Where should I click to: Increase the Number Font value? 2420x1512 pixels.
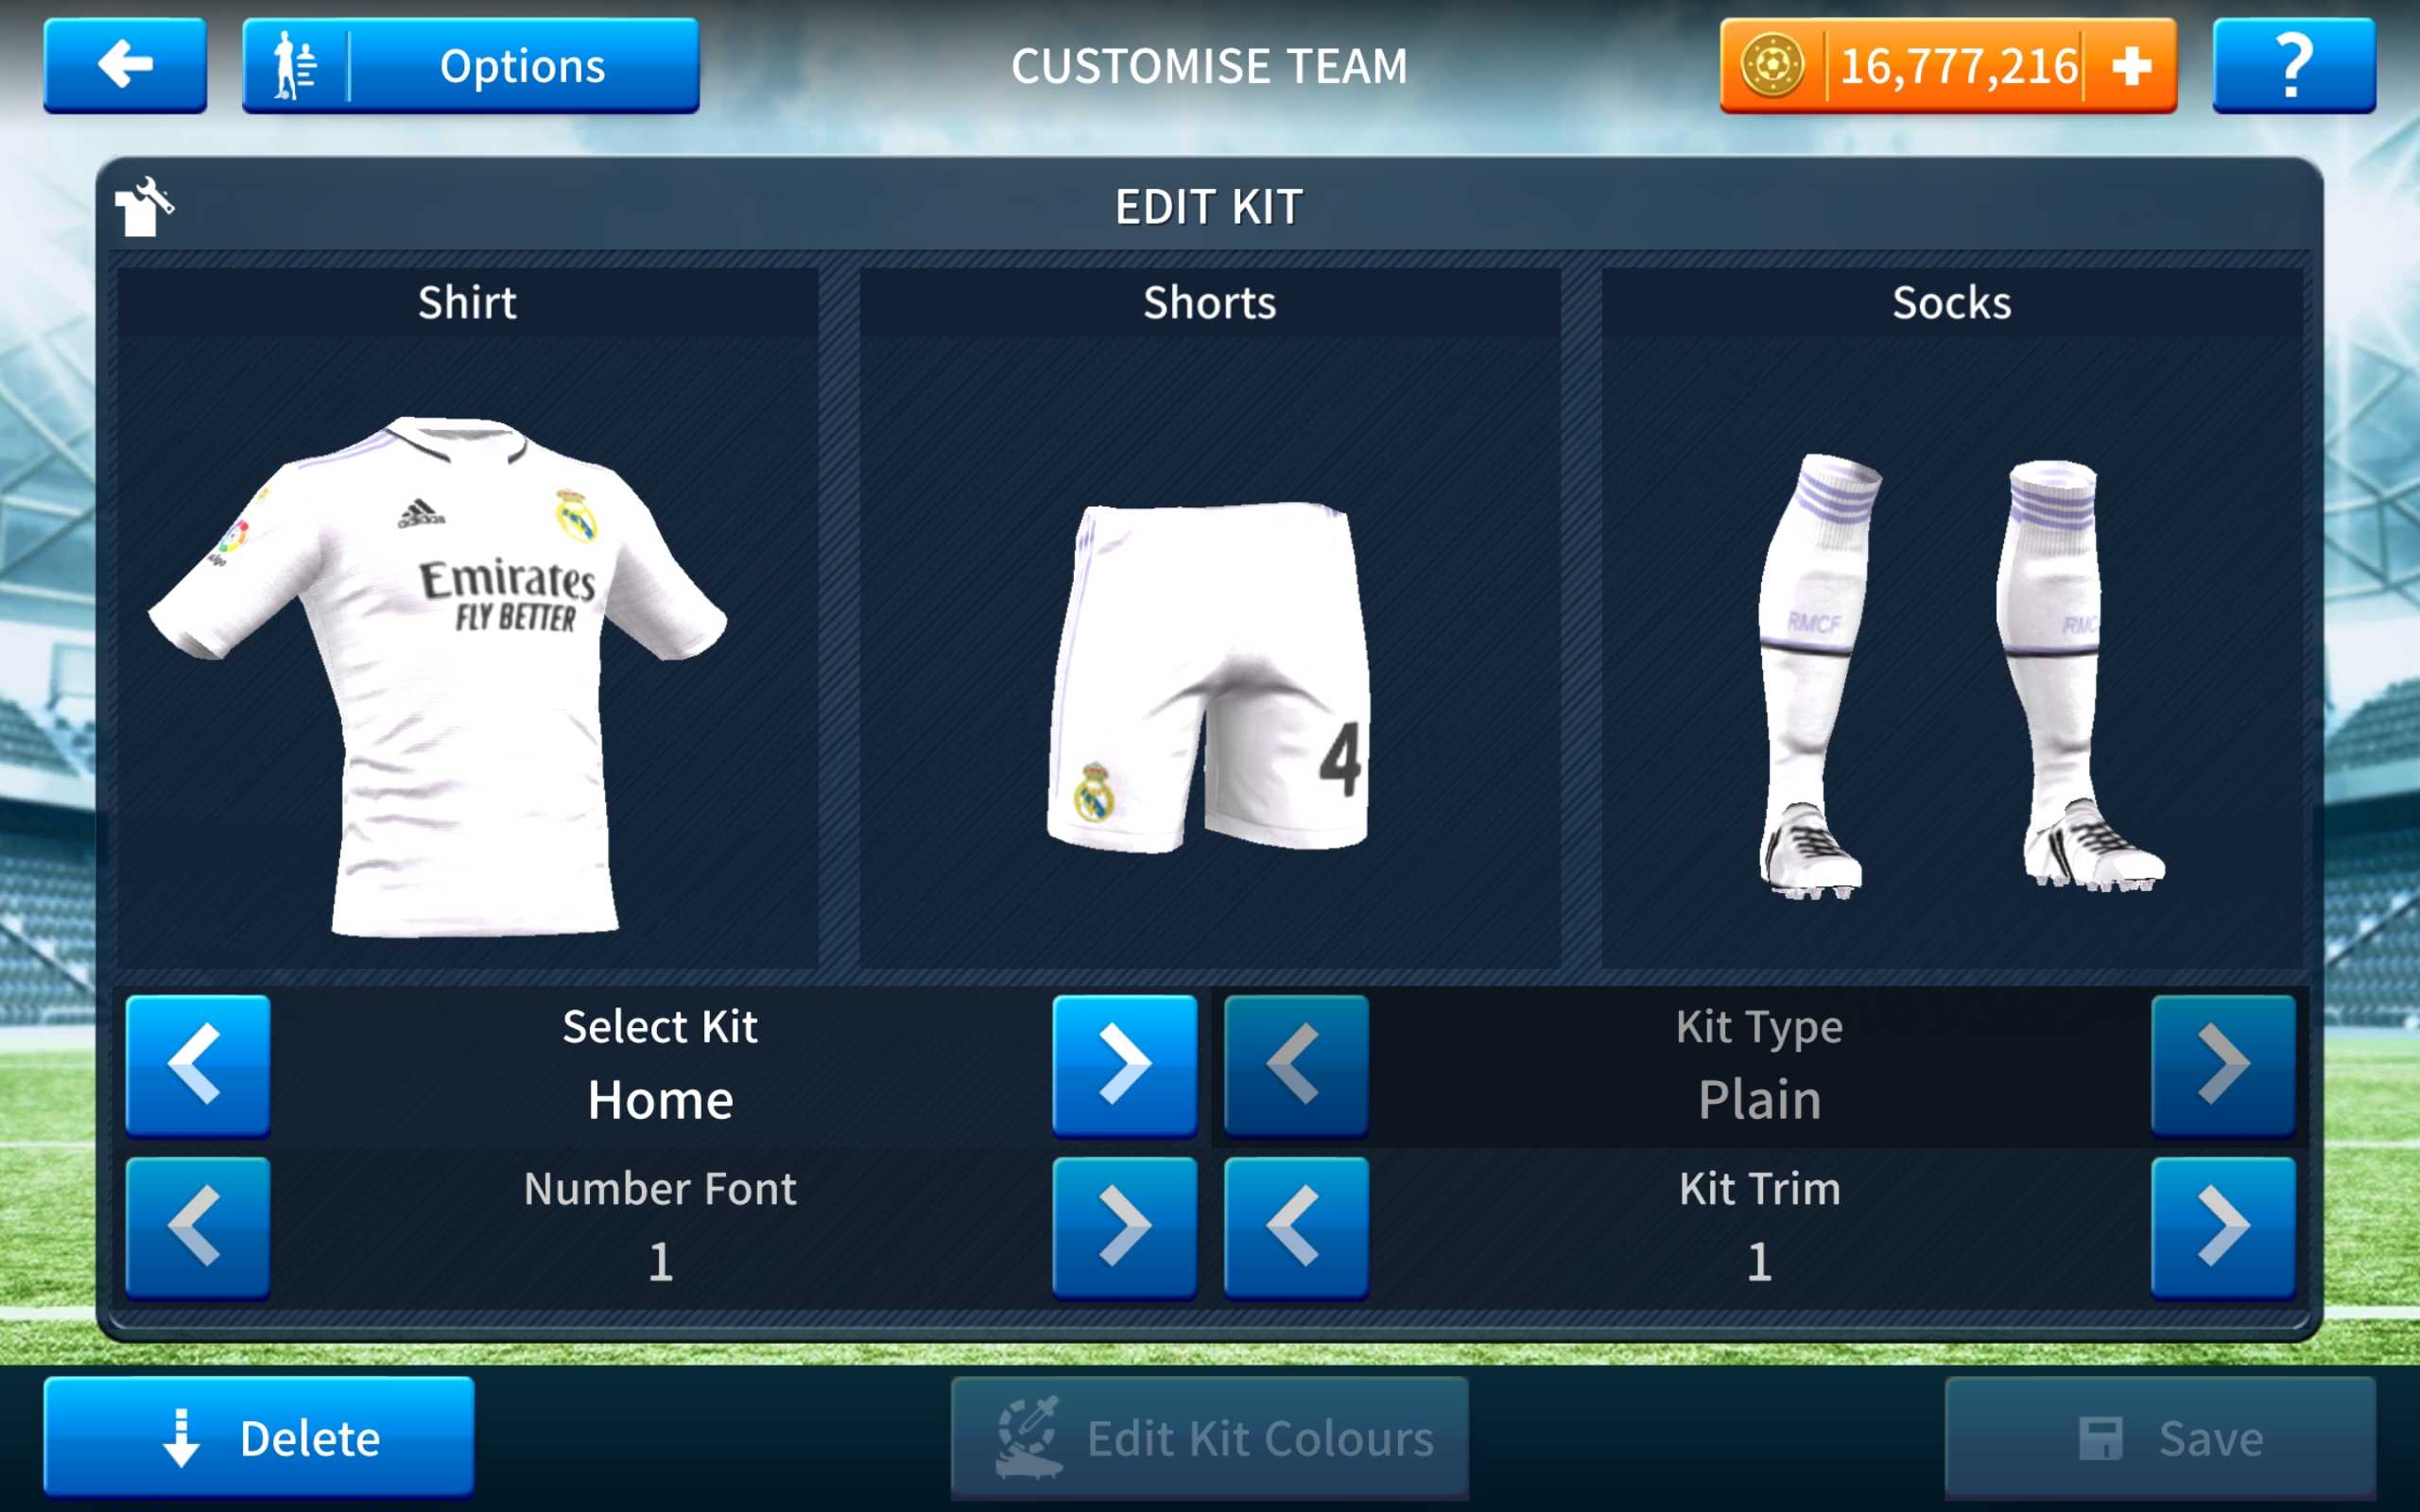coord(1124,1227)
